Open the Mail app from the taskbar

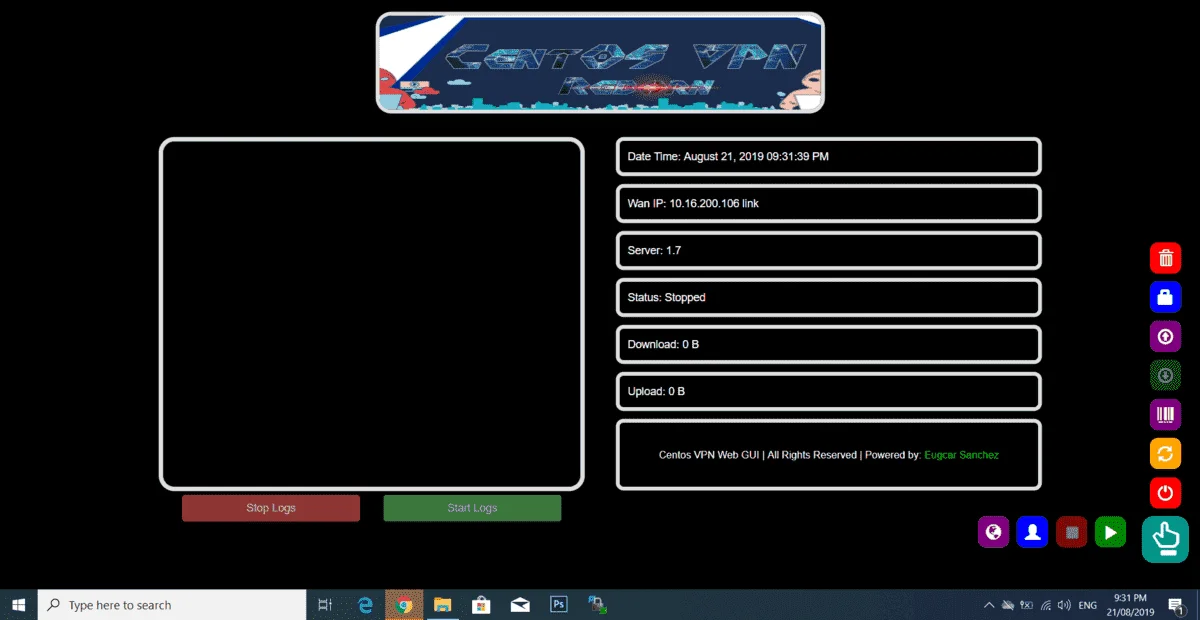coord(520,605)
